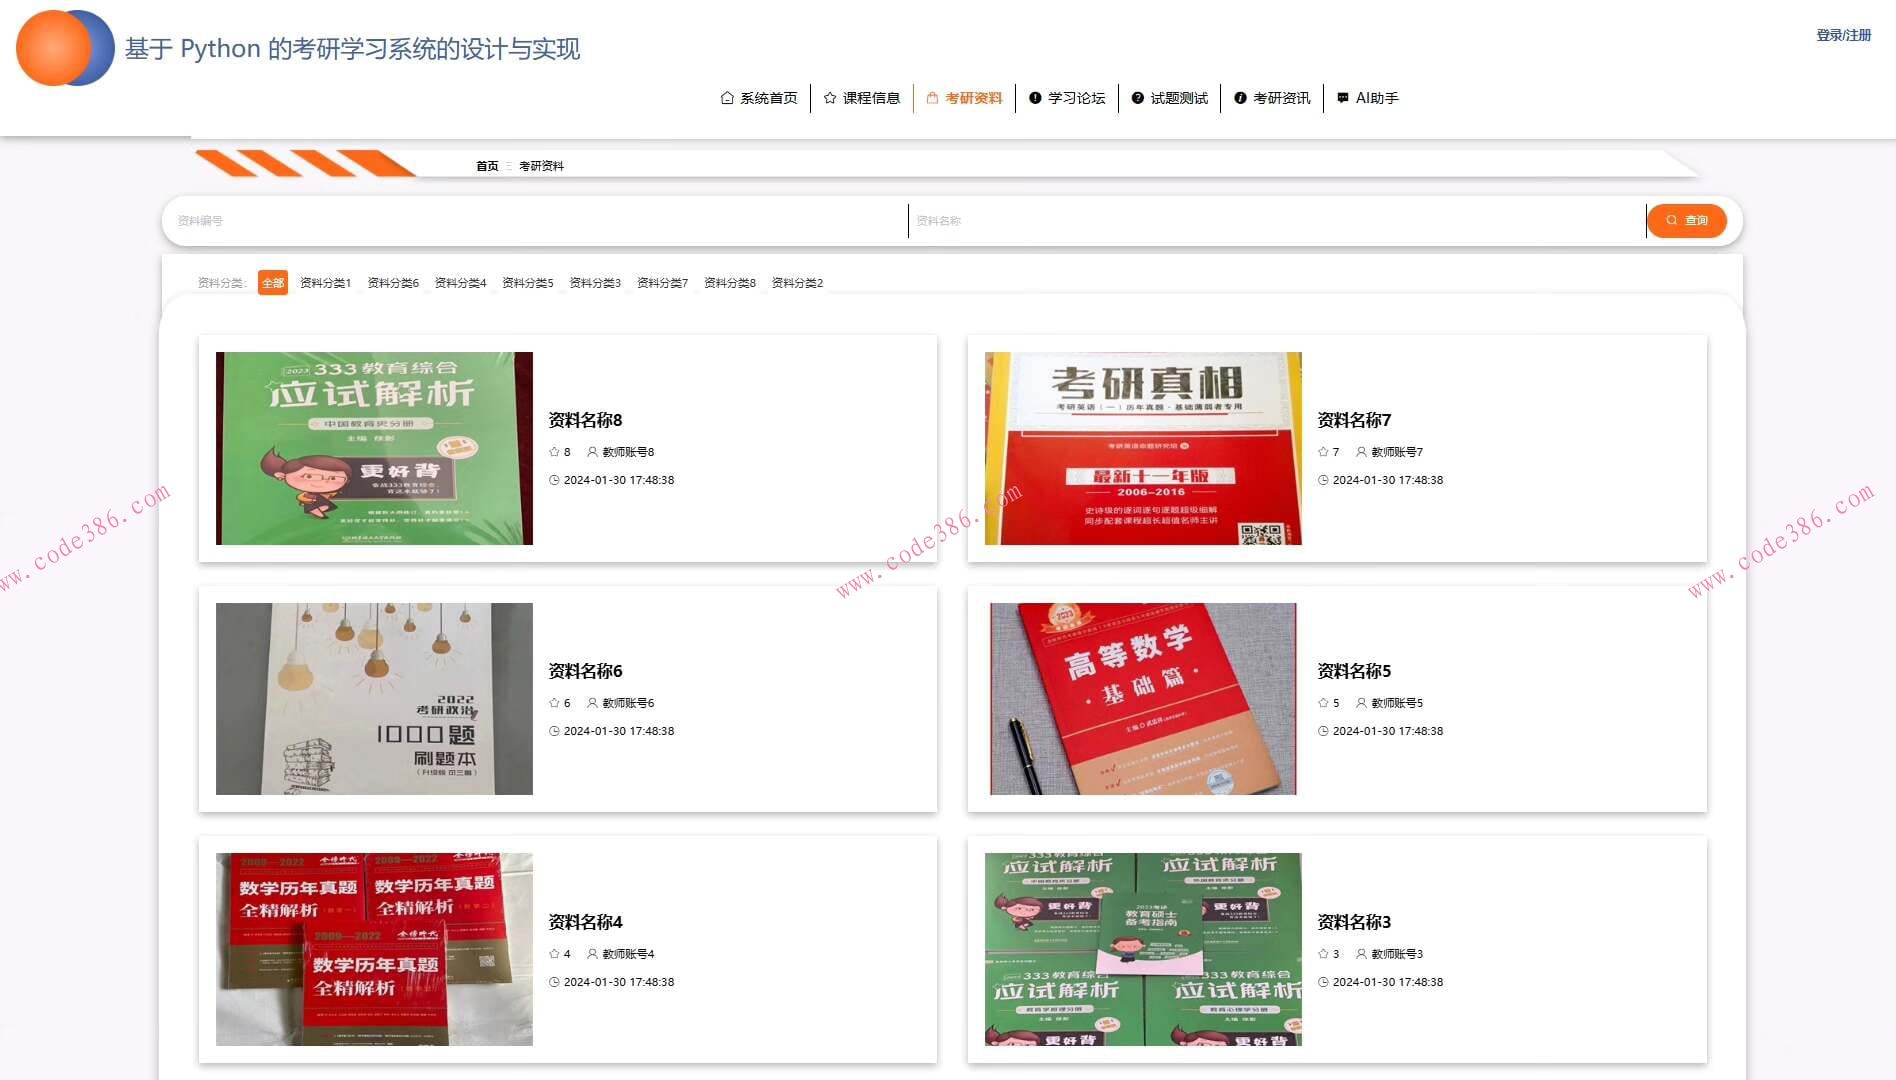
Task: Toggle the favorite star on 资料名称7
Action: pos(1322,451)
